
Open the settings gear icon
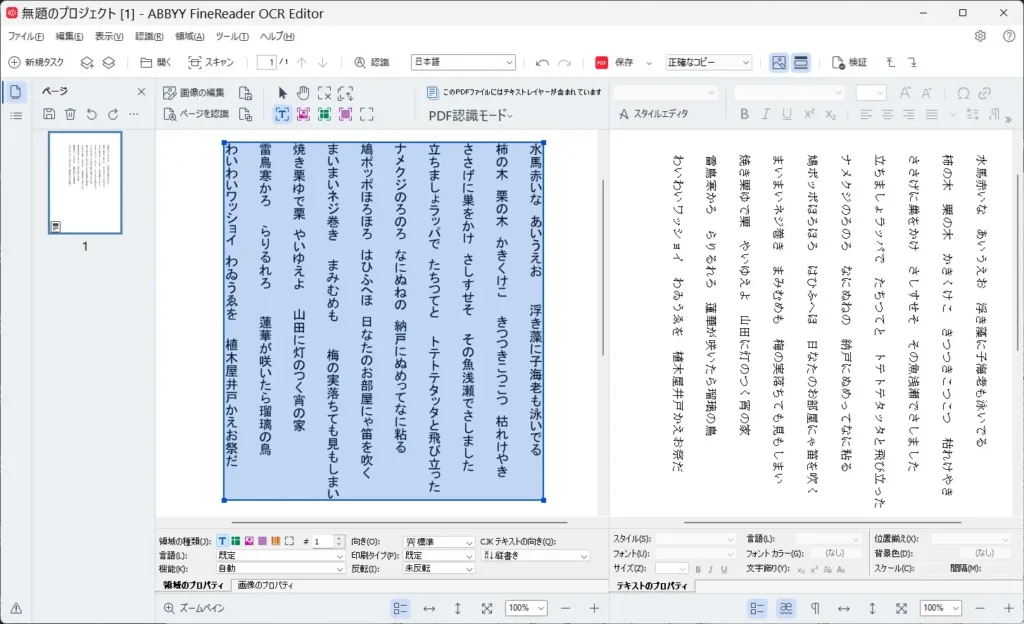tap(980, 37)
